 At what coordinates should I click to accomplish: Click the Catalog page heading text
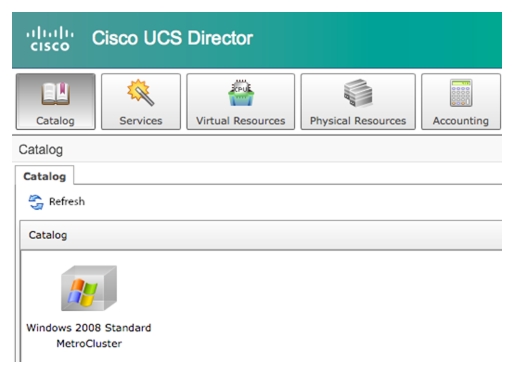(x=41, y=150)
